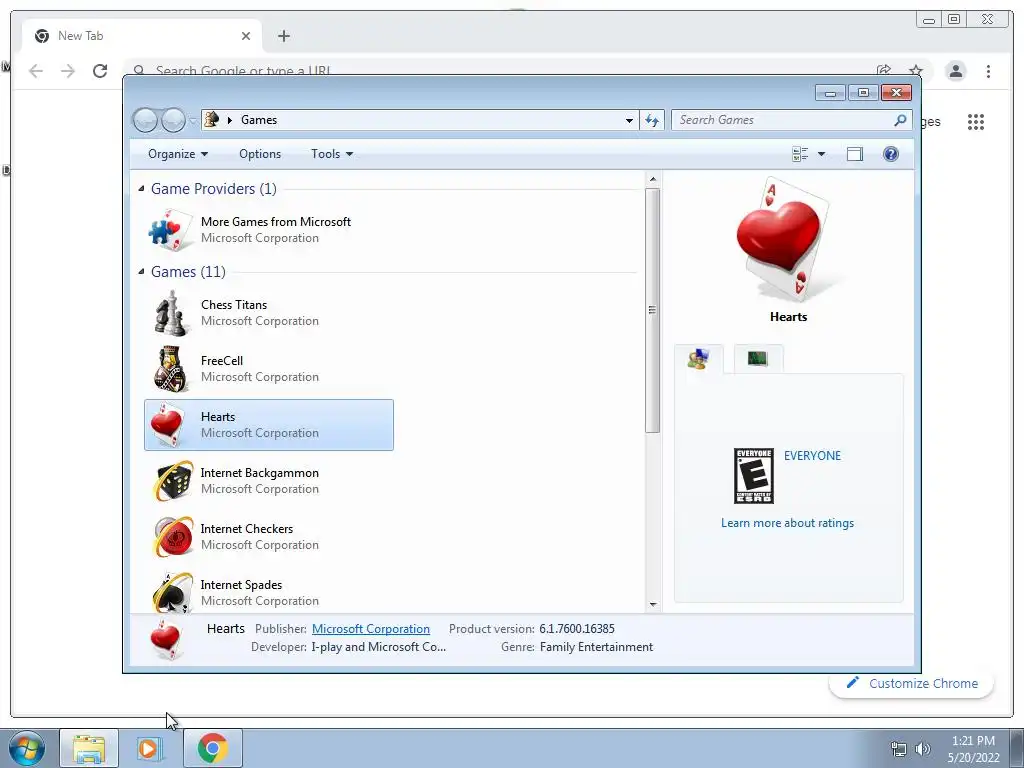Click the games list vertical scrollbar thumb

click(652, 310)
